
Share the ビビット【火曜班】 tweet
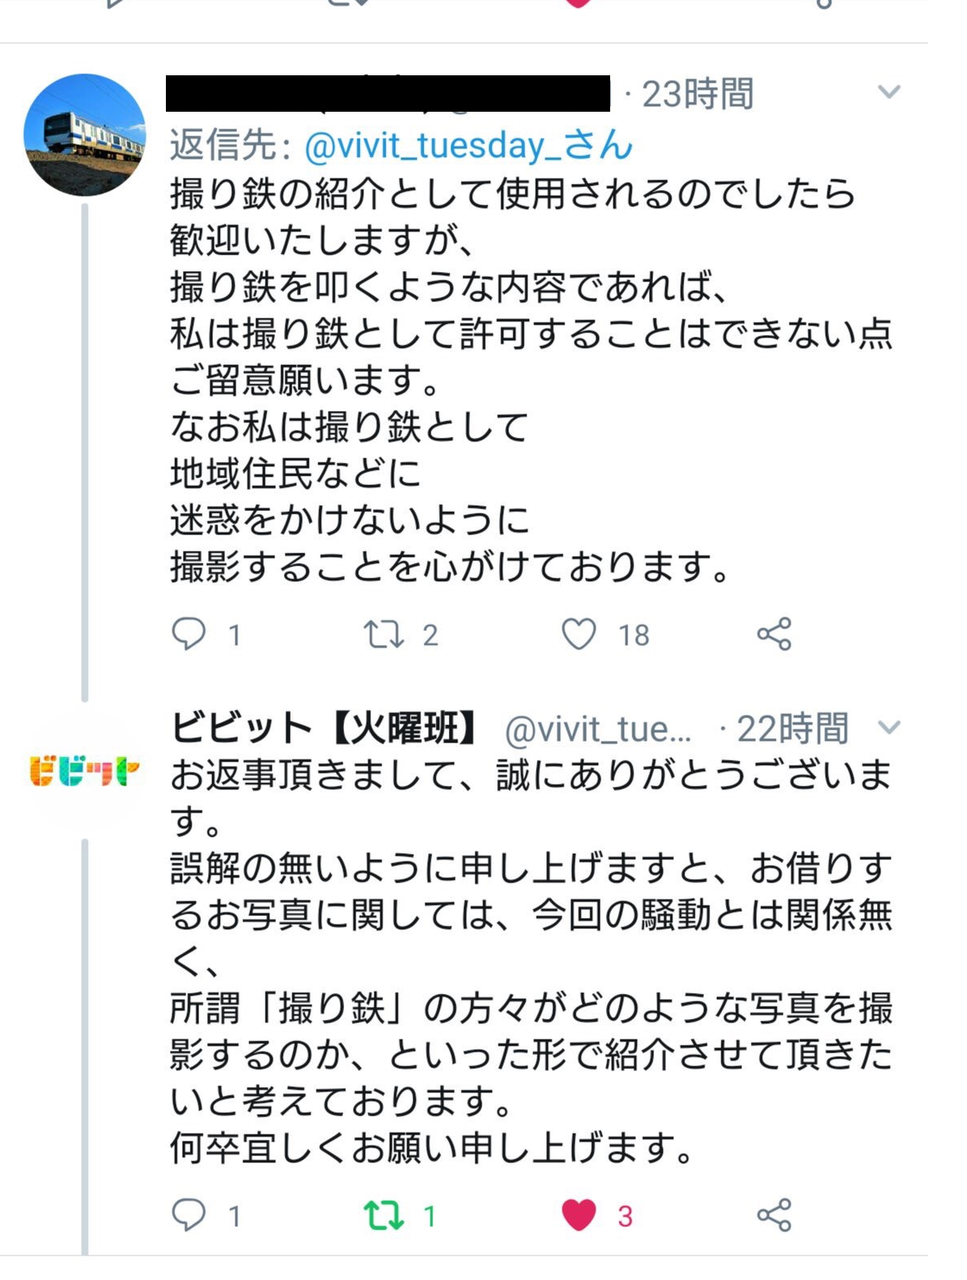pos(774,1215)
